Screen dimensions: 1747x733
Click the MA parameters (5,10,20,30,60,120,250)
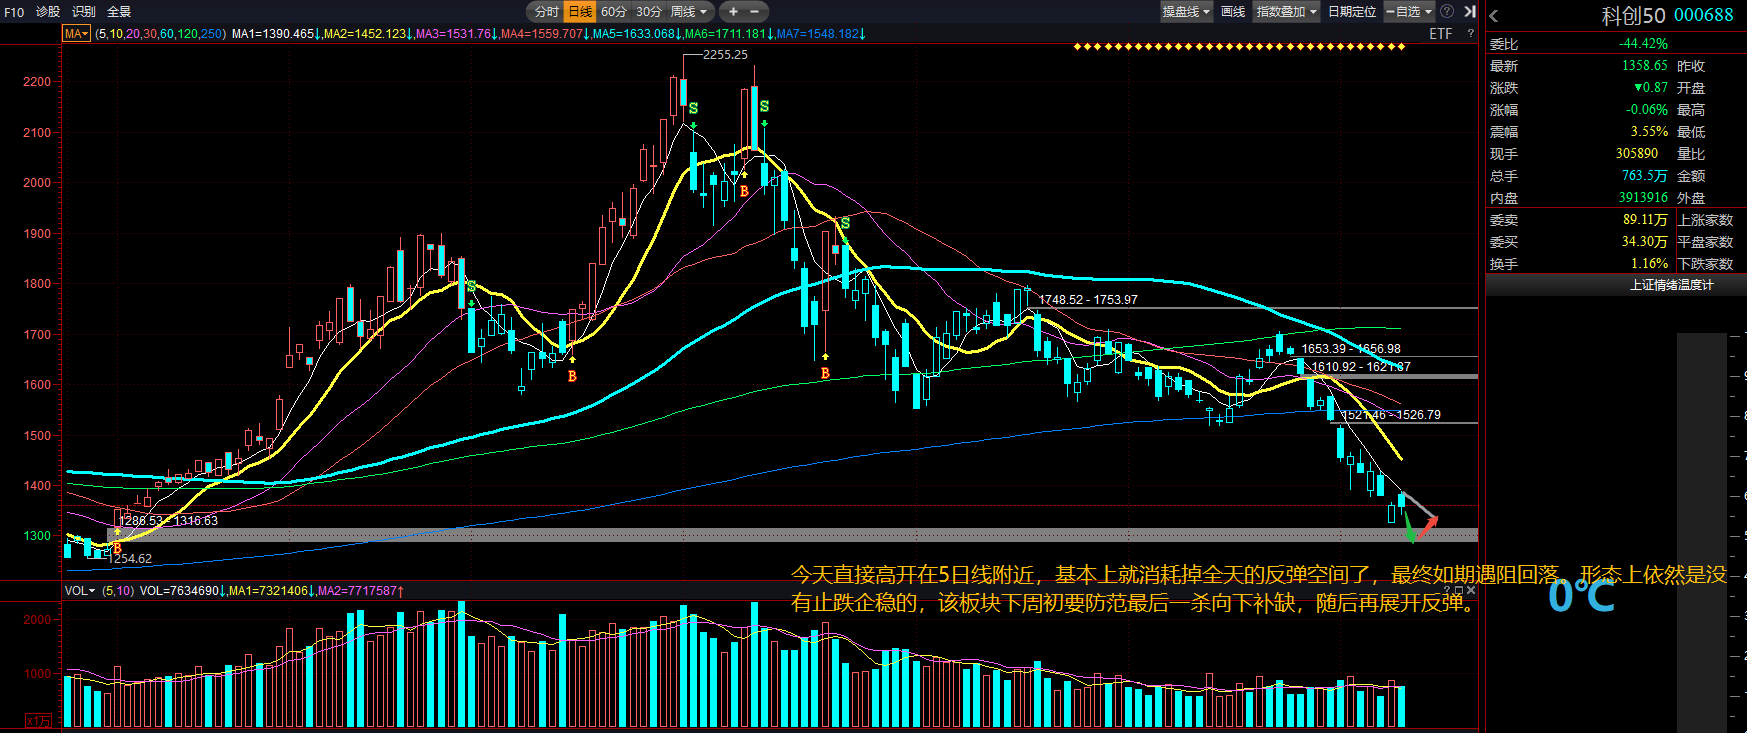(x=161, y=34)
